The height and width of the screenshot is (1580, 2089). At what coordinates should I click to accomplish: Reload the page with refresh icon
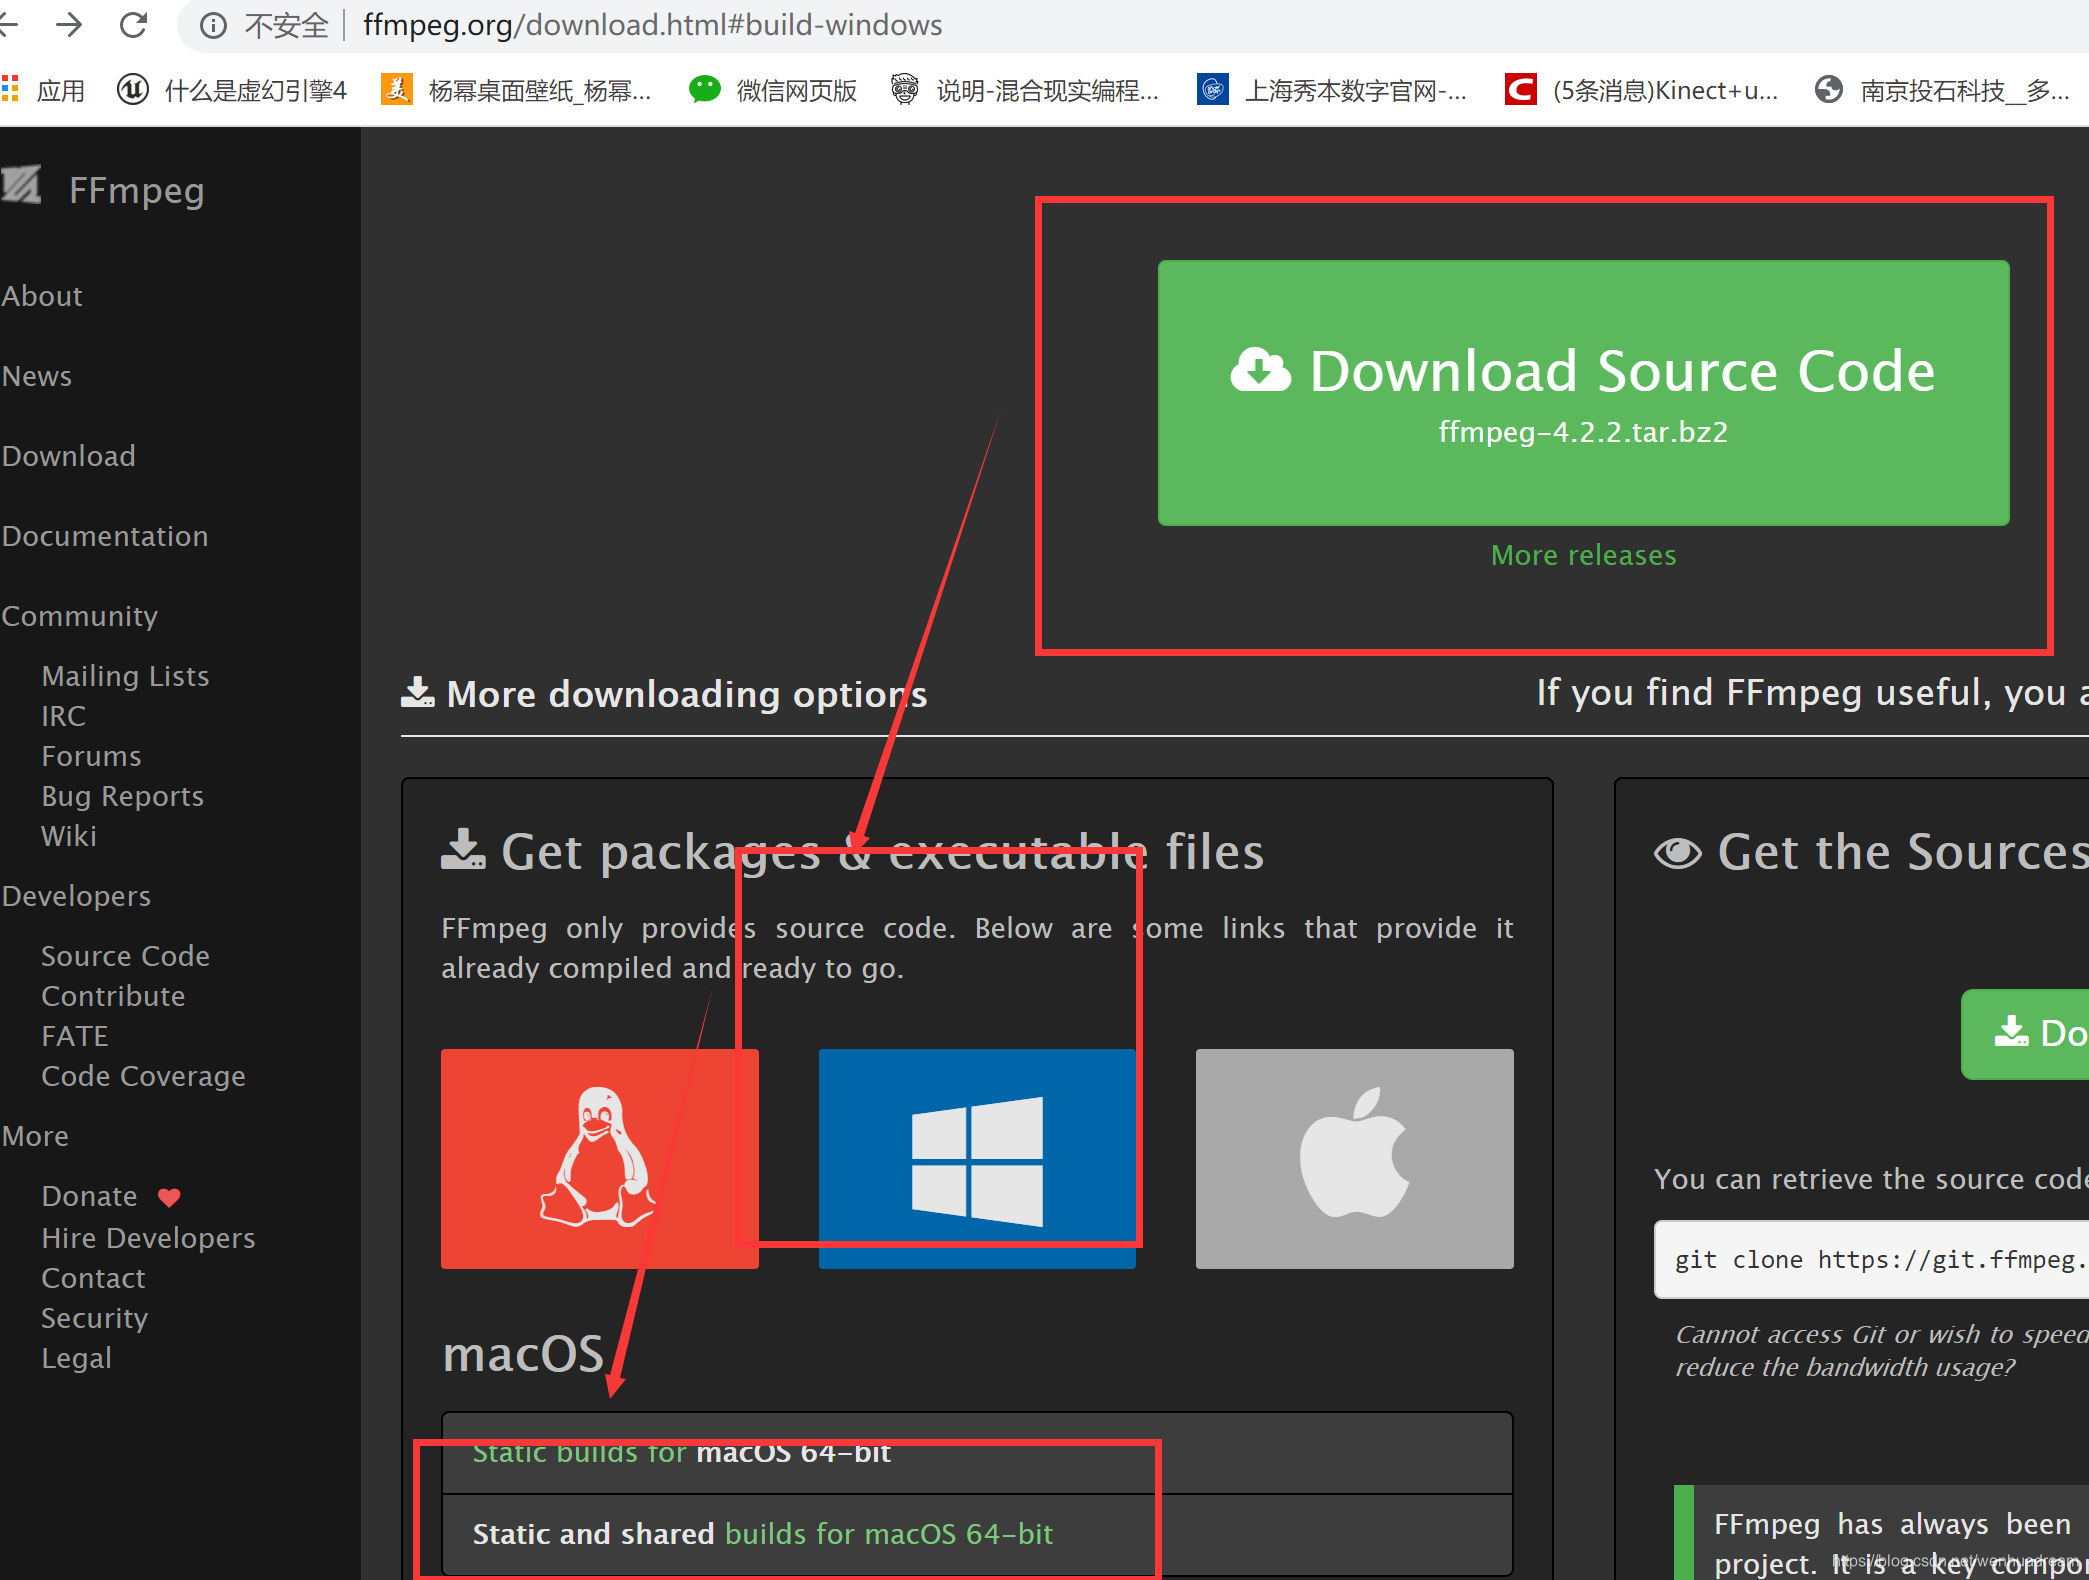pos(134,24)
